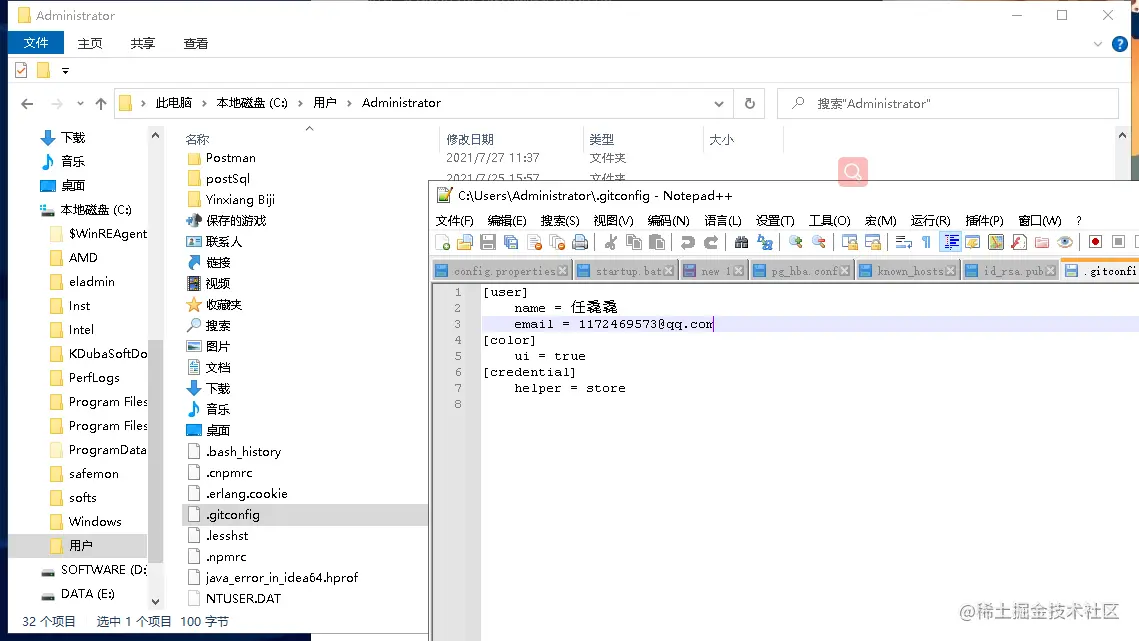Screen dimensions: 1139x641
Task: Toggle show all characters pilcrow icon
Action: tap(926, 243)
